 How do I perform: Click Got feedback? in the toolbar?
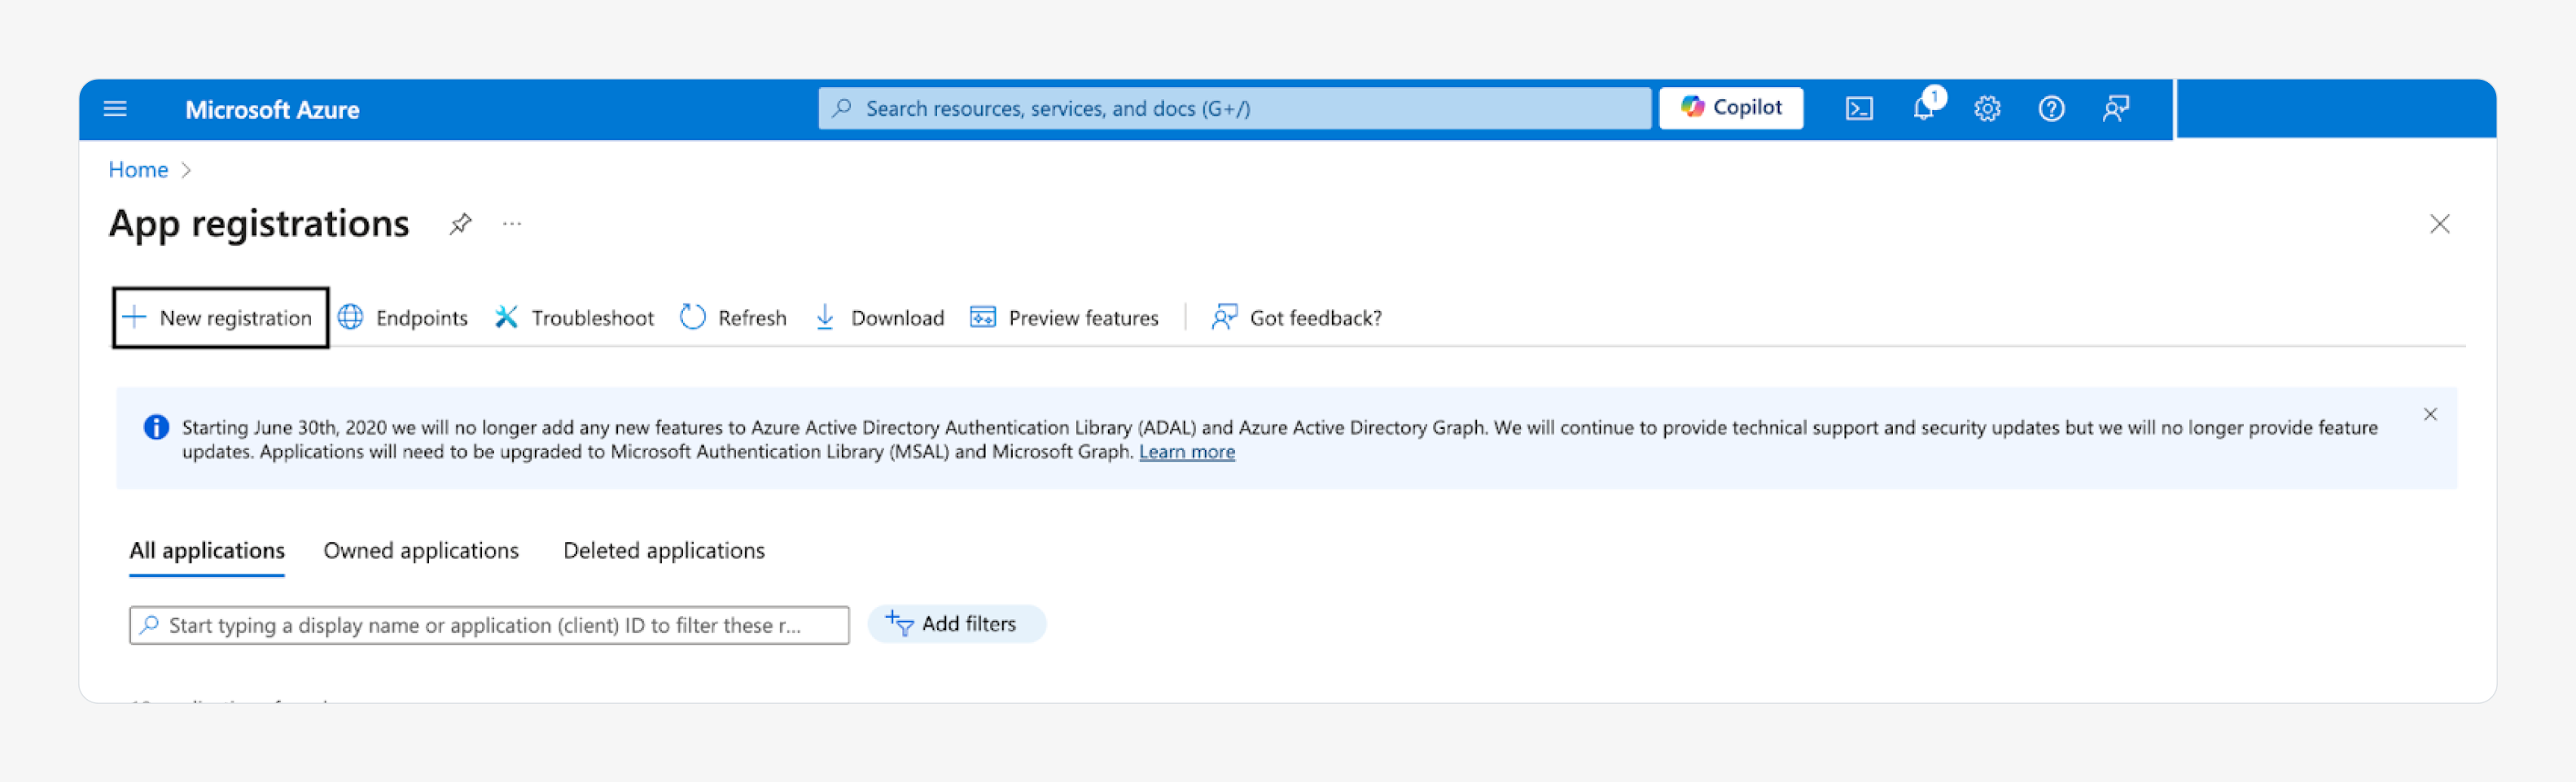[x=1296, y=318]
